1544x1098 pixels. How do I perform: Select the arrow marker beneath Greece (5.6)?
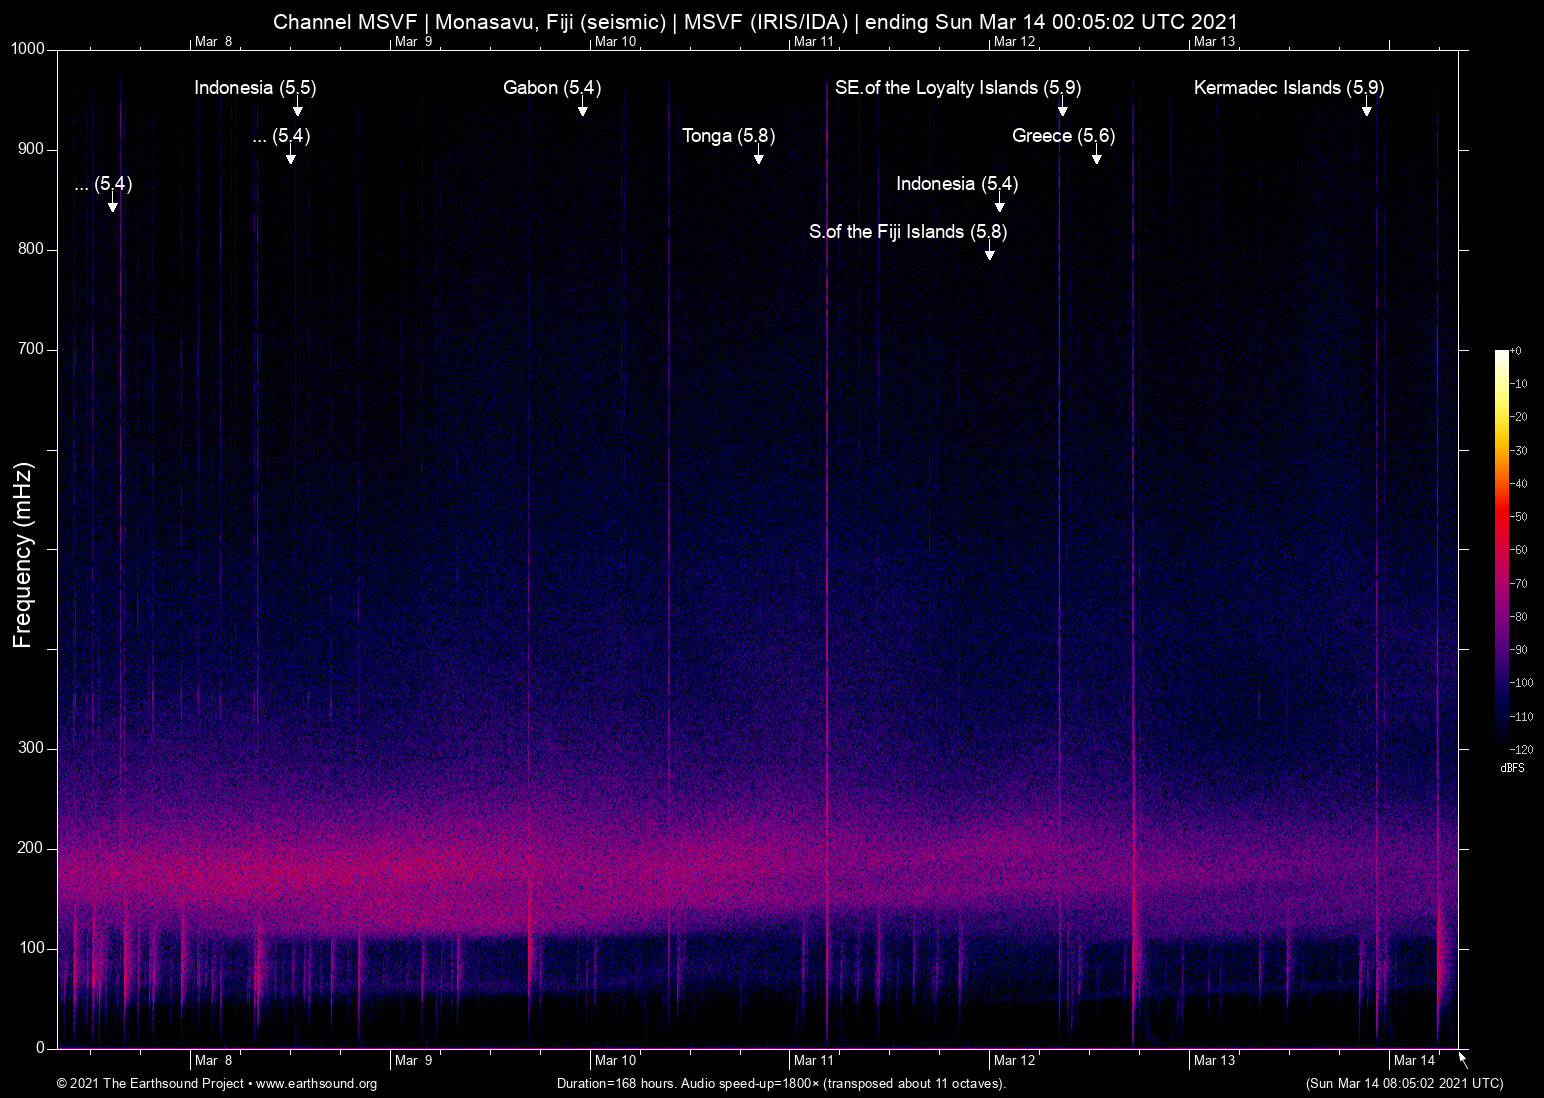[x=1097, y=157]
